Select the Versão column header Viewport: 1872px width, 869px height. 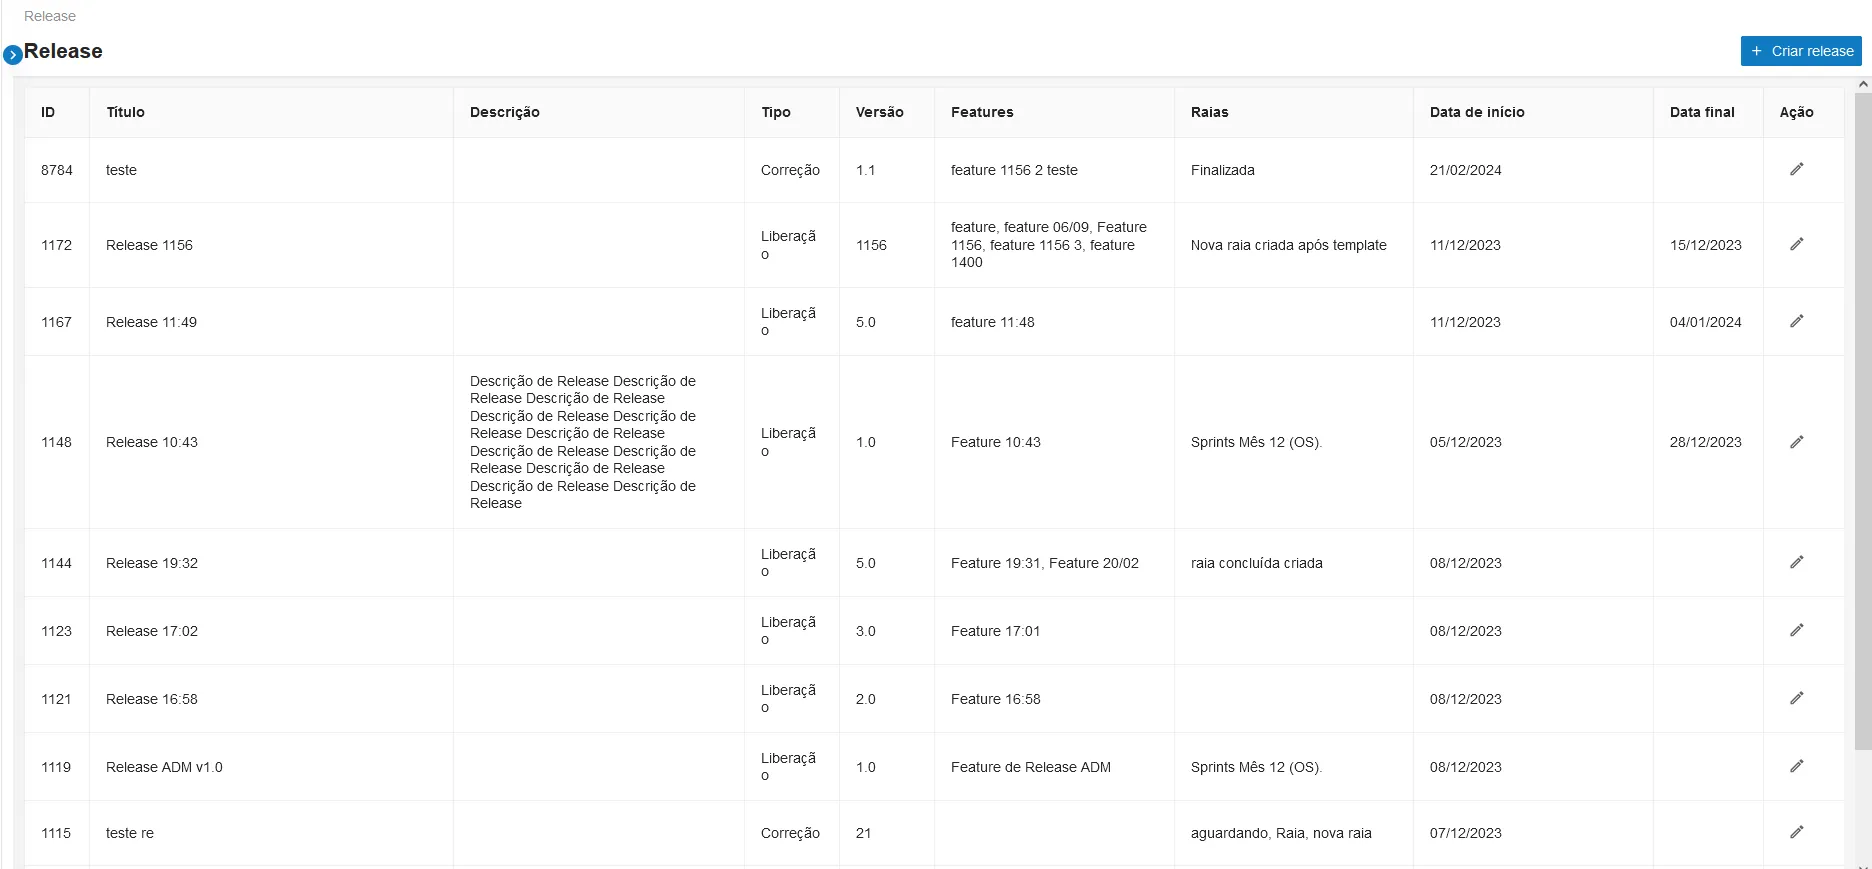click(879, 112)
